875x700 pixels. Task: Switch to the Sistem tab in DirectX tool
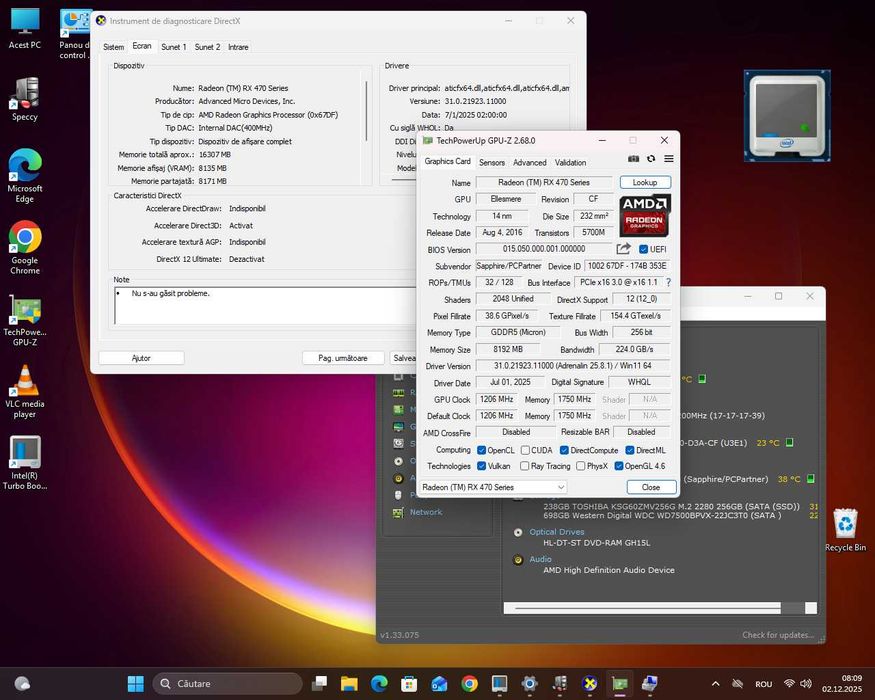113,47
